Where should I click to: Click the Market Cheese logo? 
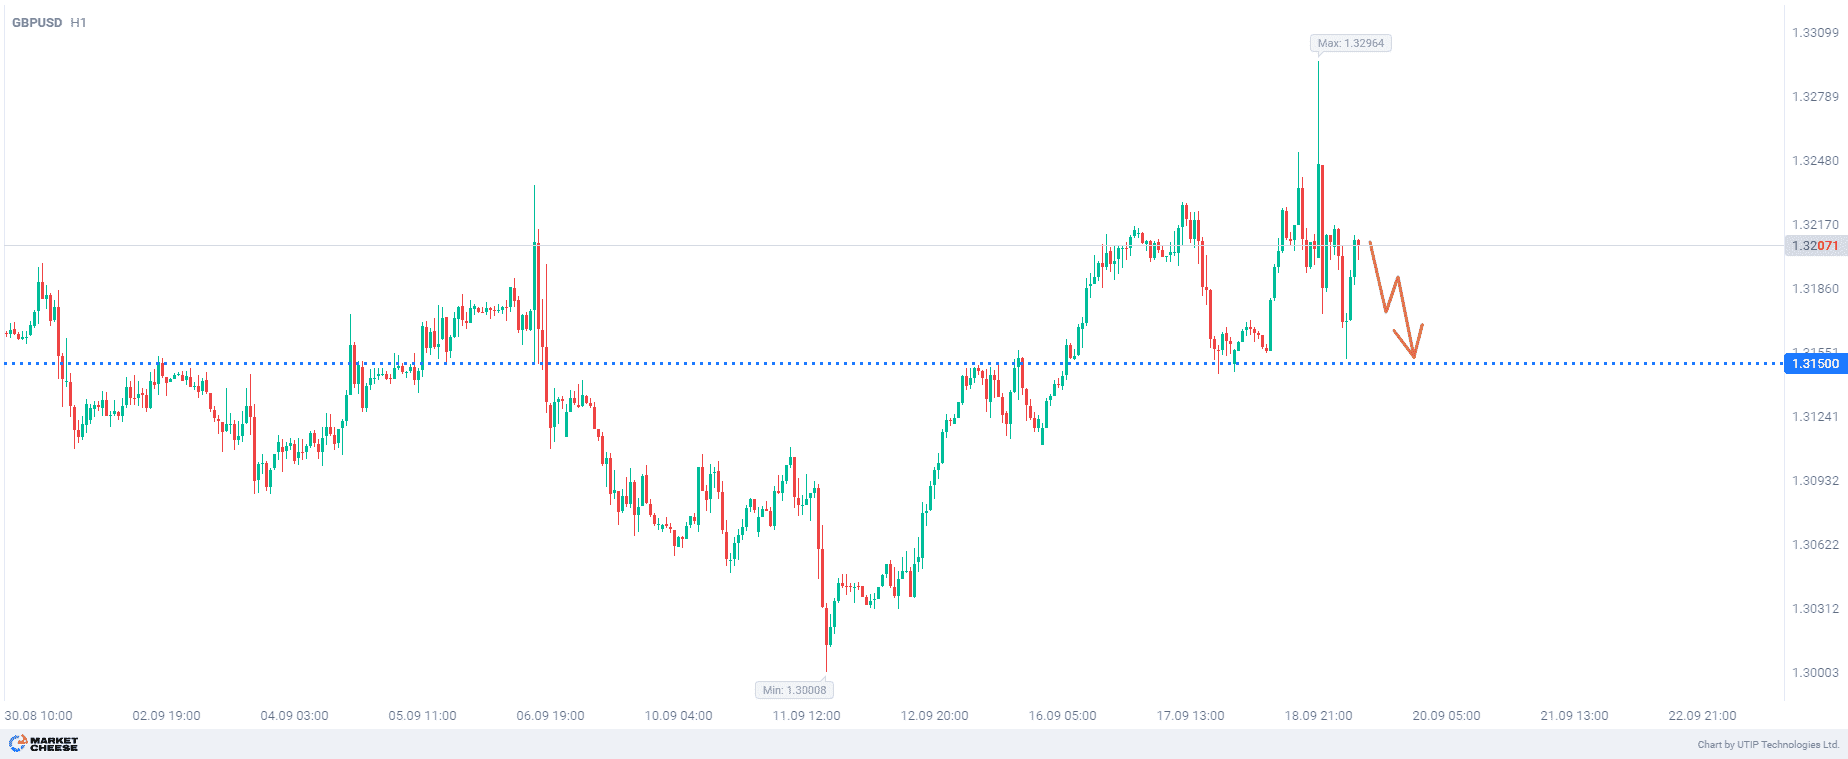44,744
